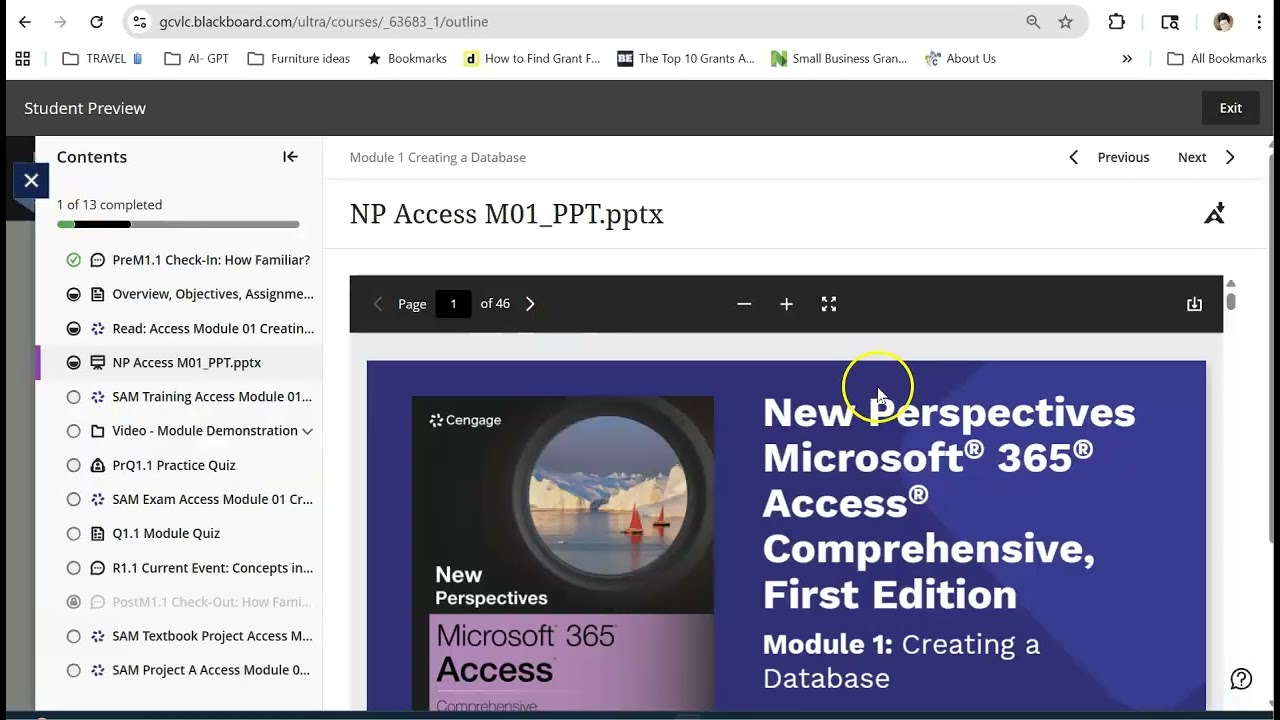
Task: Toggle completion circle for SAM Textbook Project
Action: (73, 636)
